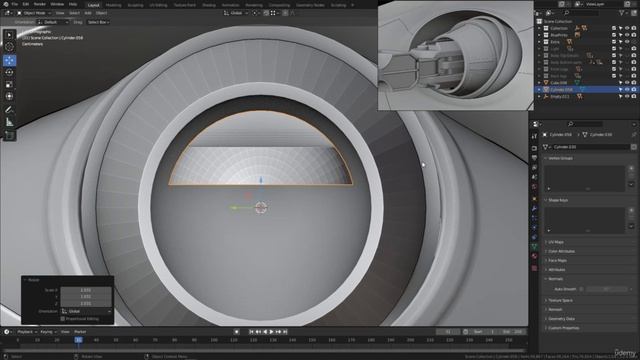Disable Cylinder.058 render camera icon
The width and height of the screenshot is (640, 360).
point(634,89)
